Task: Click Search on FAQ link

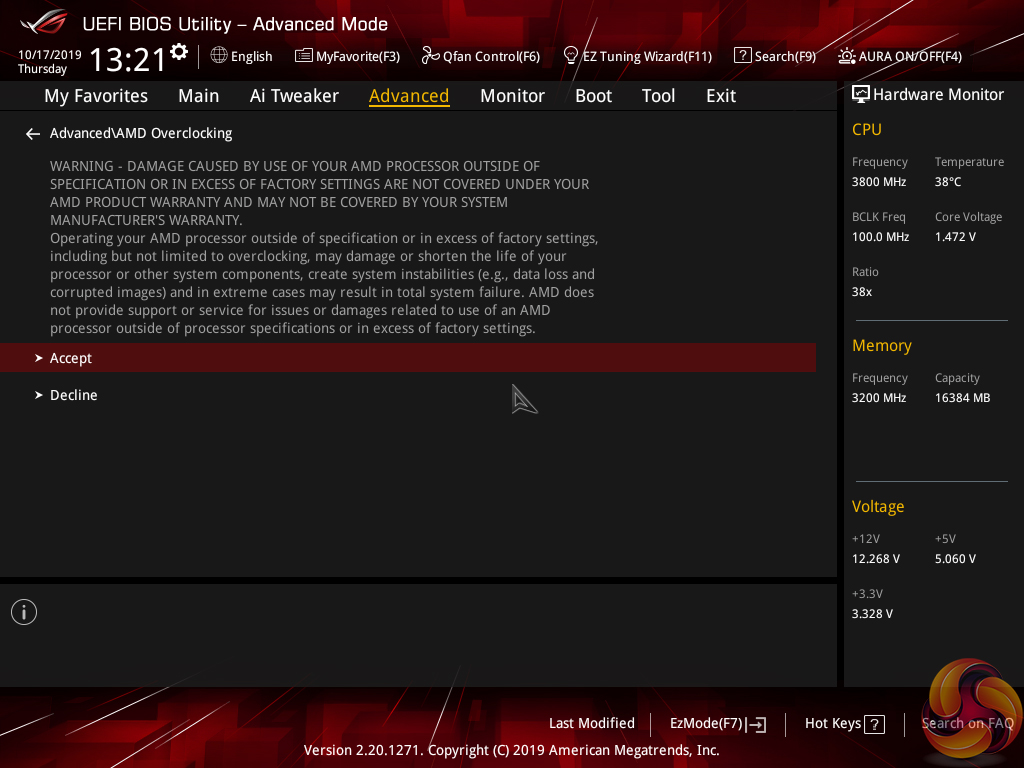Action: tap(967, 723)
